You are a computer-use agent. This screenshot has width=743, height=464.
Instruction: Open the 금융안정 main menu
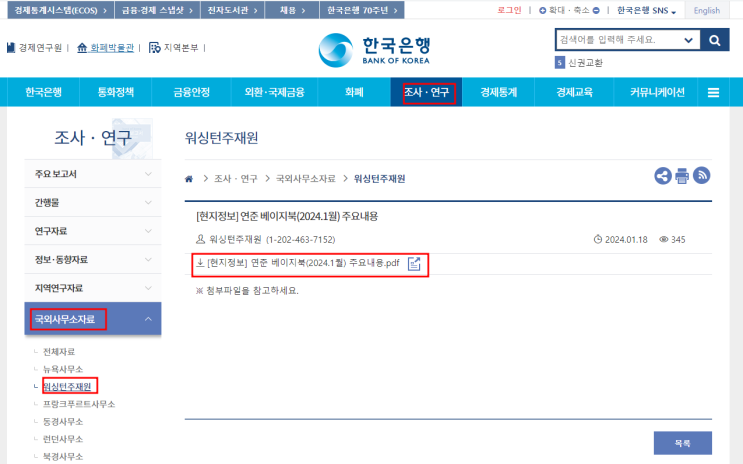click(191, 92)
